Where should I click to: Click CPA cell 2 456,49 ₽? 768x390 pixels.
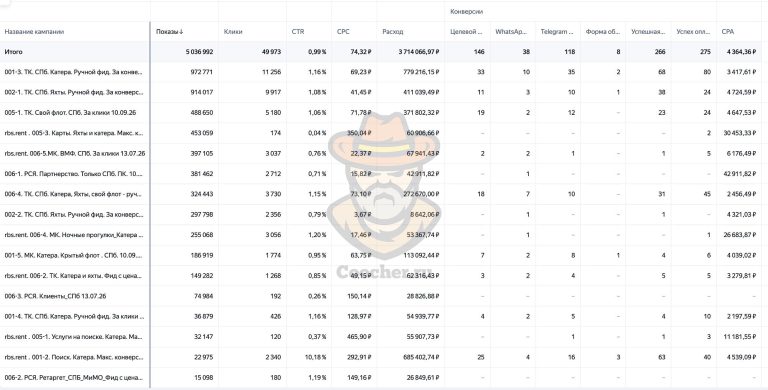(743, 195)
